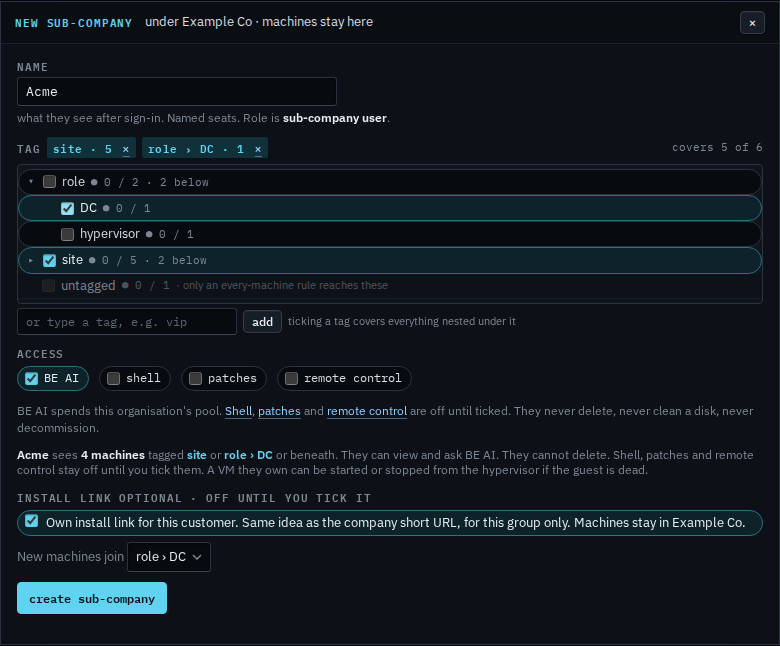This screenshot has height=646, width=780.
Task: Disable BE AI access
Action: pos(31,378)
